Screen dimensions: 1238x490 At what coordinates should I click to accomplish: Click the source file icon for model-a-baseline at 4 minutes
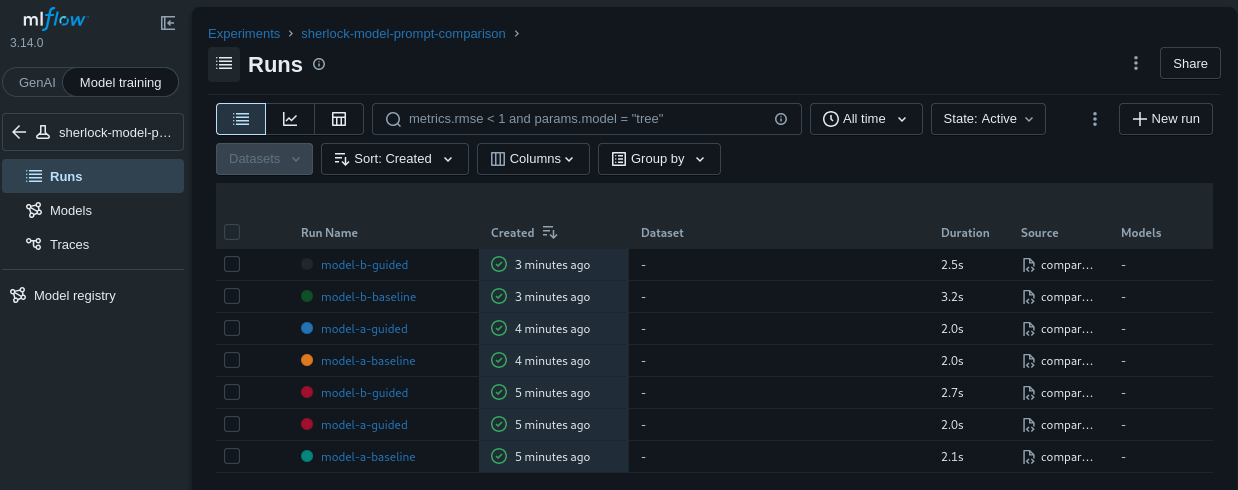coord(1028,361)
